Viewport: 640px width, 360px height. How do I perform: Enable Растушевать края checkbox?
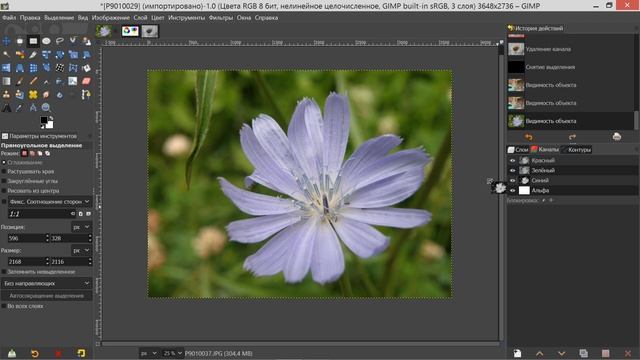4,171
